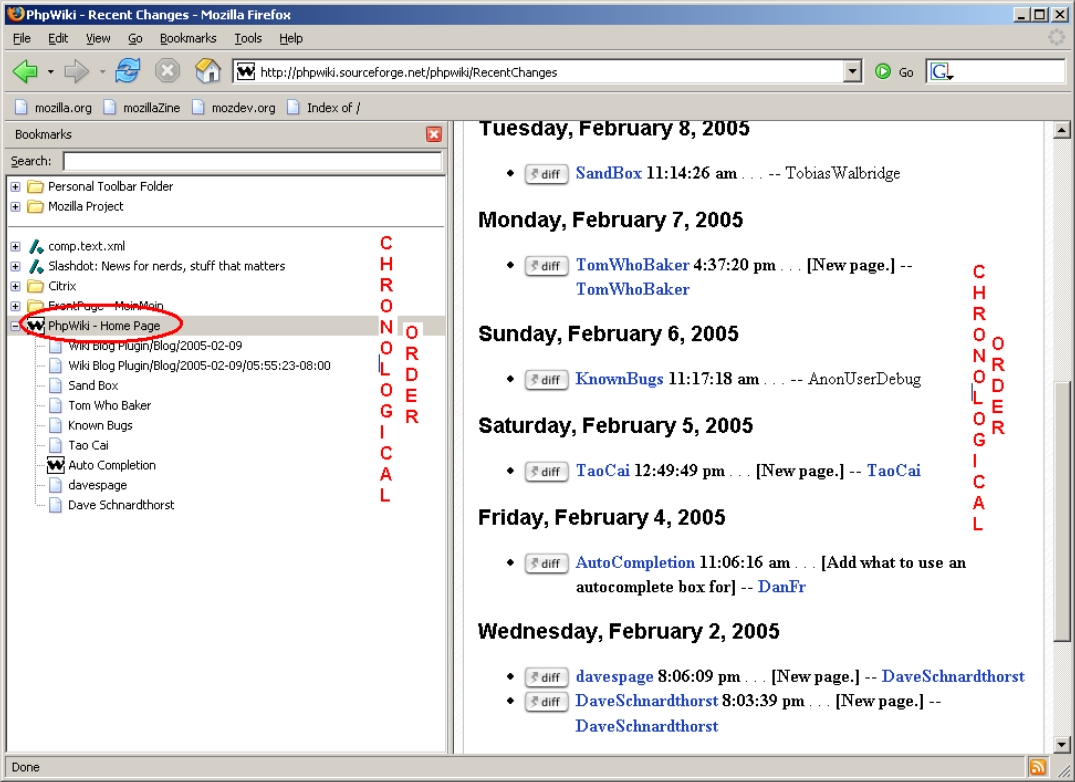The width and height of the screenshot is (1075, 782).
Task: Open the davespage link
Action: coord(614,676)
